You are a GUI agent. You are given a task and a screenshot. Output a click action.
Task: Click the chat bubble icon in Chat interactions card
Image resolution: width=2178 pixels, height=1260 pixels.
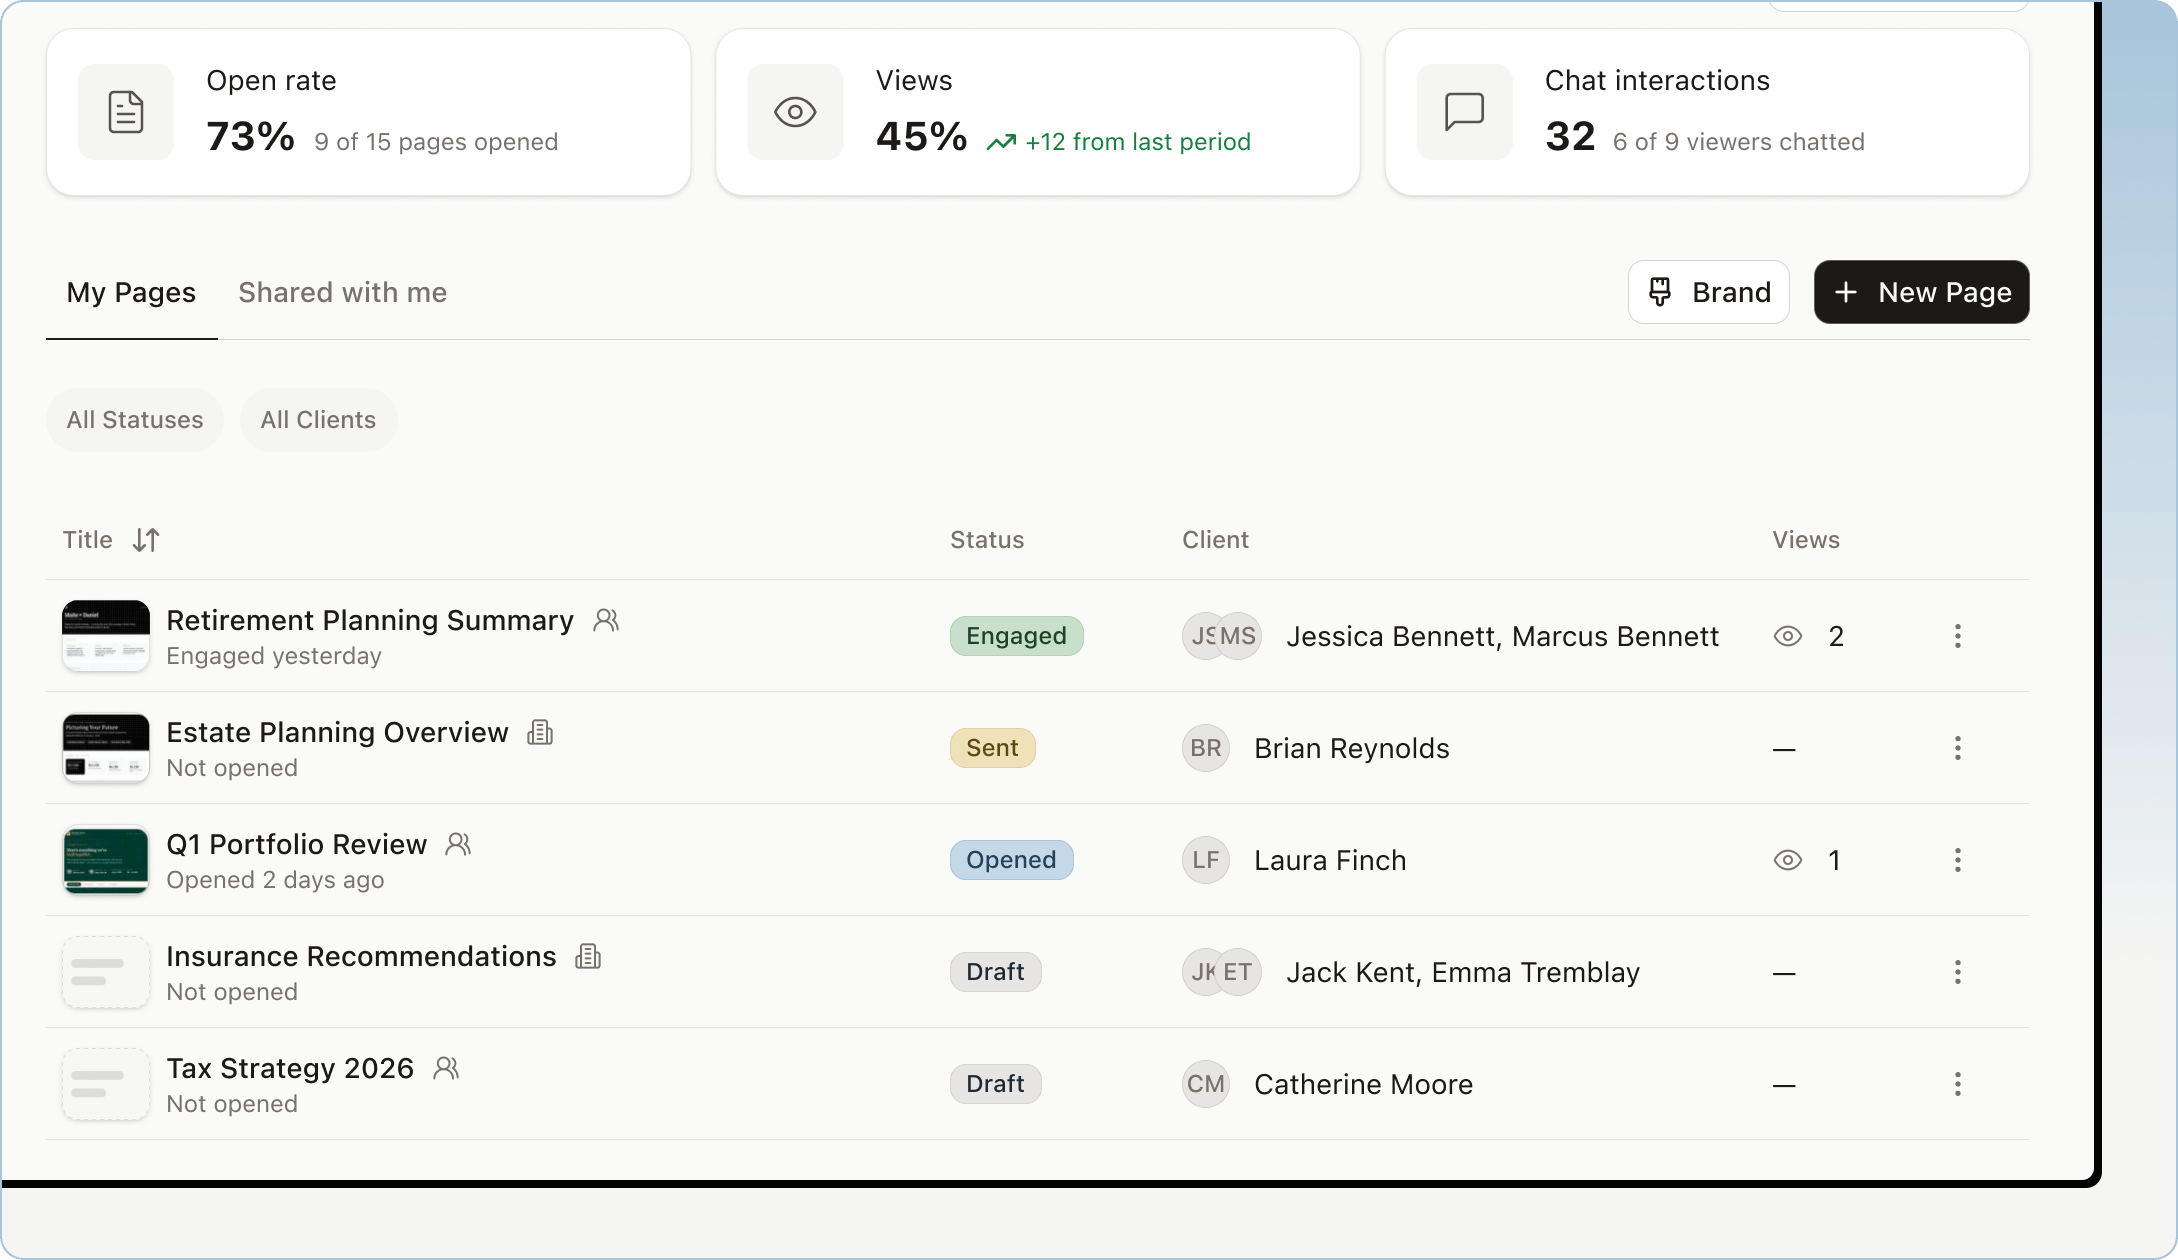pos(1464,112)
